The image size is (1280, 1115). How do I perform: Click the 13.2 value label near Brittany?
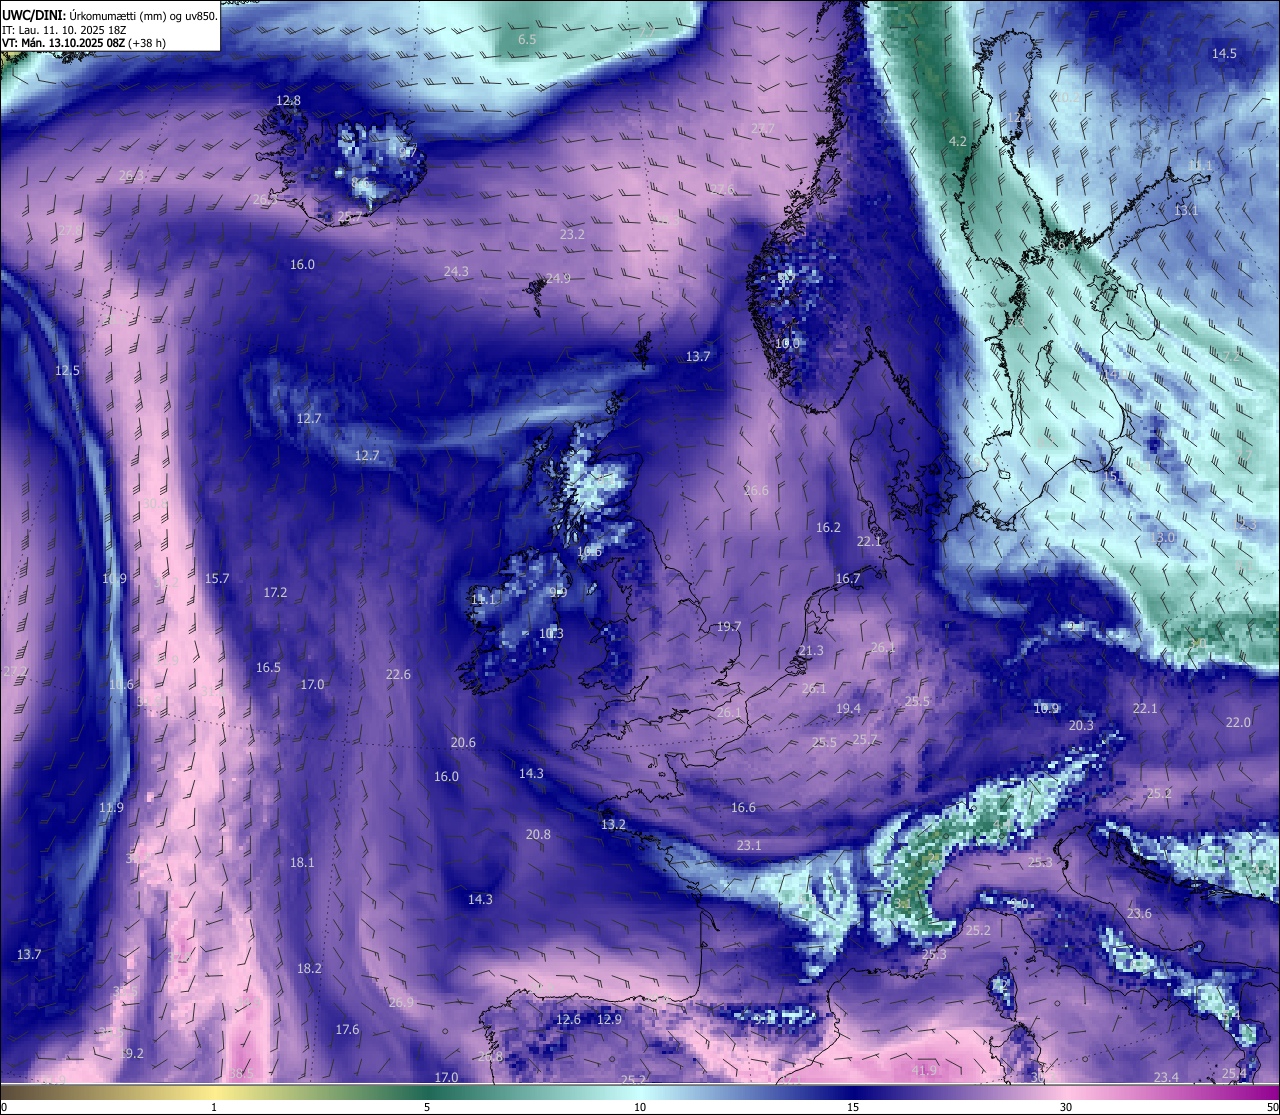(613, 824)
